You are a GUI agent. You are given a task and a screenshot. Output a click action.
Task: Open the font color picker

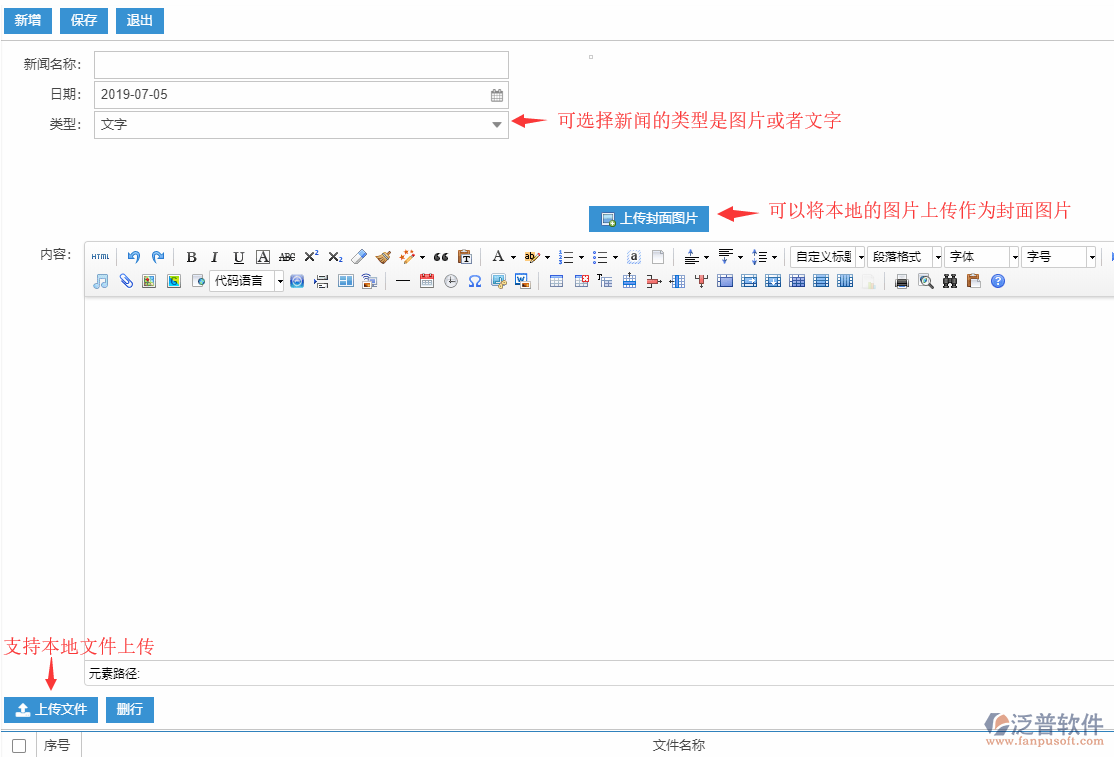[x=498, y=256]
